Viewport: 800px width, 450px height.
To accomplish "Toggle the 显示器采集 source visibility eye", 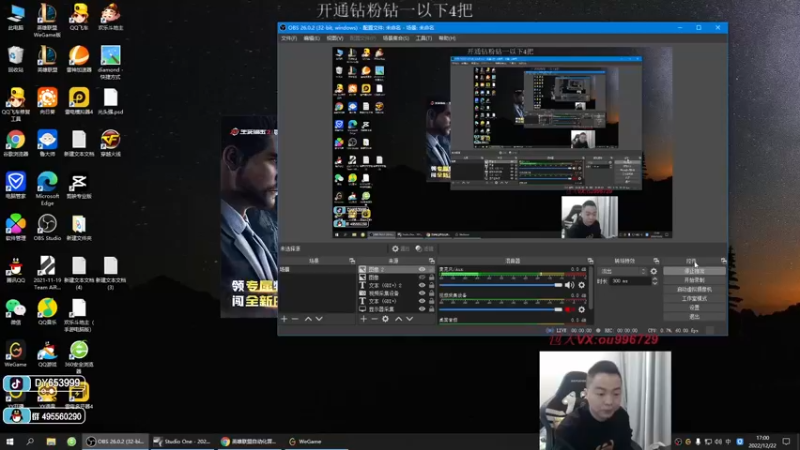I will [x=422, y=309].
